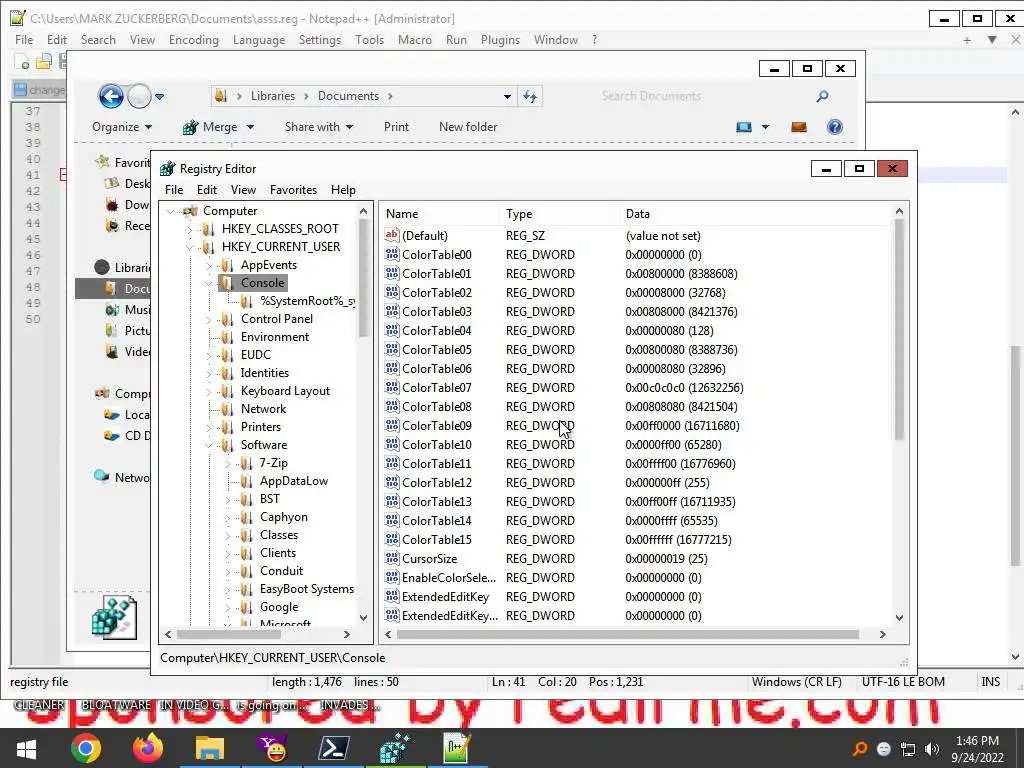Click Libraries in the Explorer breadcrumb

[x=273, y=96]
